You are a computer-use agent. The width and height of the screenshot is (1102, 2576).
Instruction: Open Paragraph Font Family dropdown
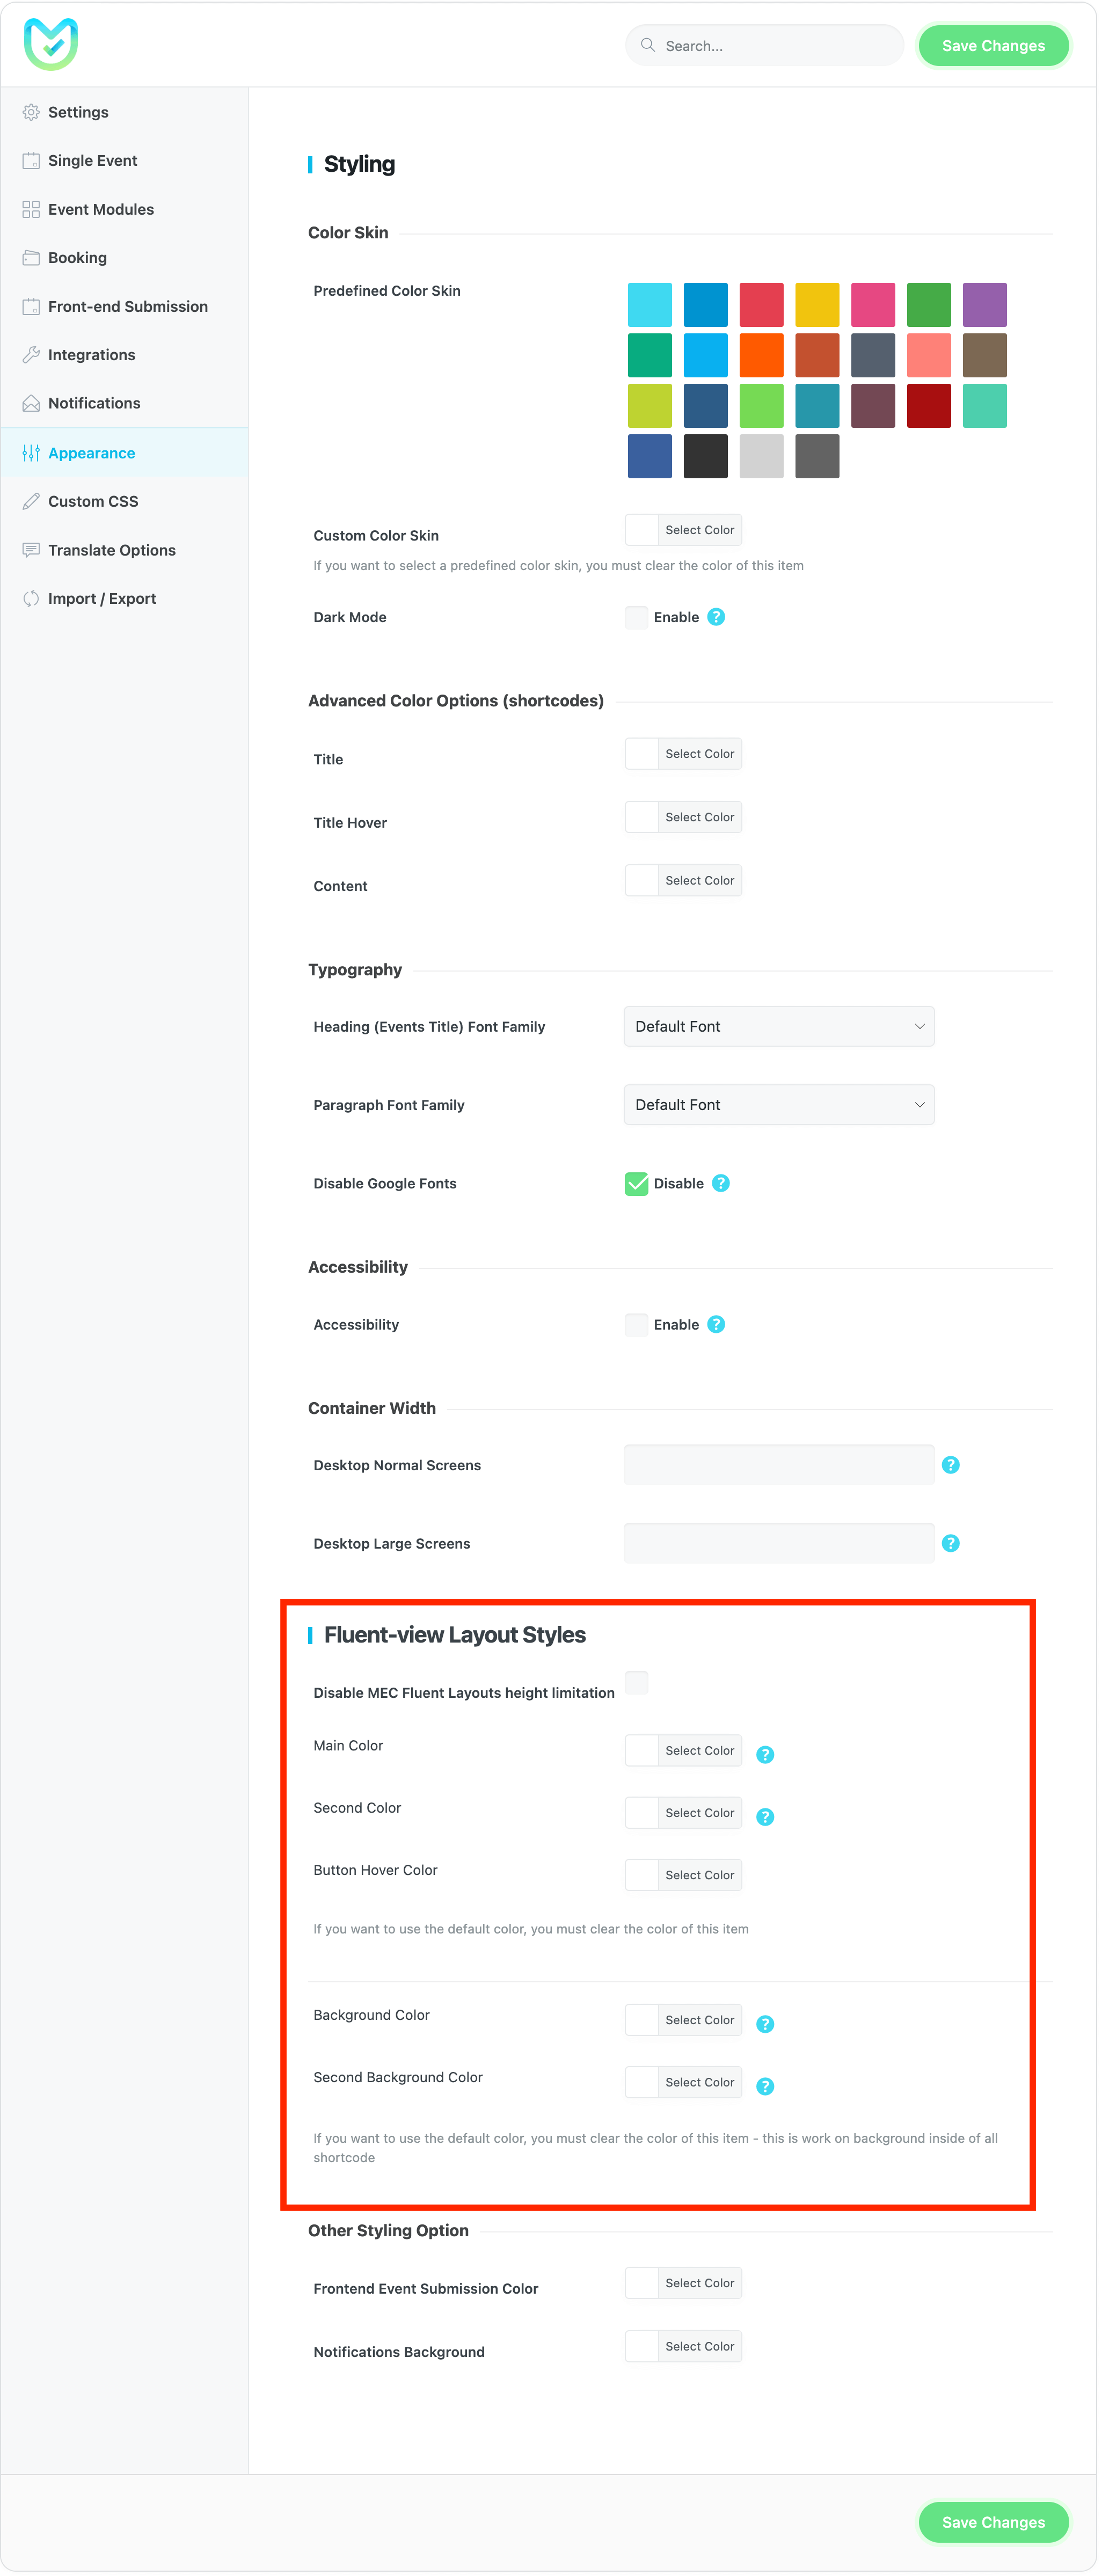point(778,1104)
